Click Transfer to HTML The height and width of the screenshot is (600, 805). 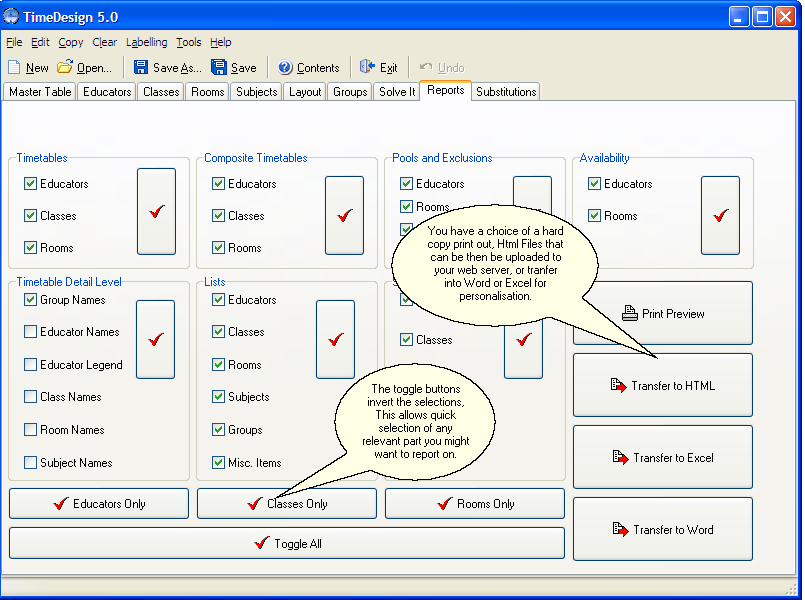pyautogui.click(x=663, y=385)
